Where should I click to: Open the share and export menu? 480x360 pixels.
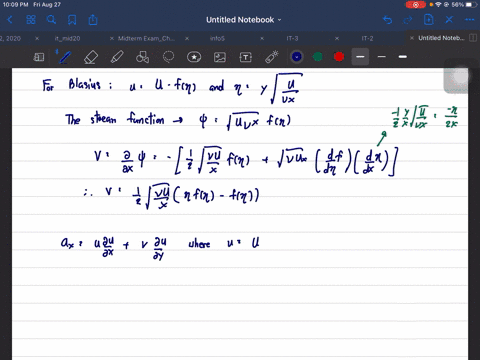(x=93, y=20)
